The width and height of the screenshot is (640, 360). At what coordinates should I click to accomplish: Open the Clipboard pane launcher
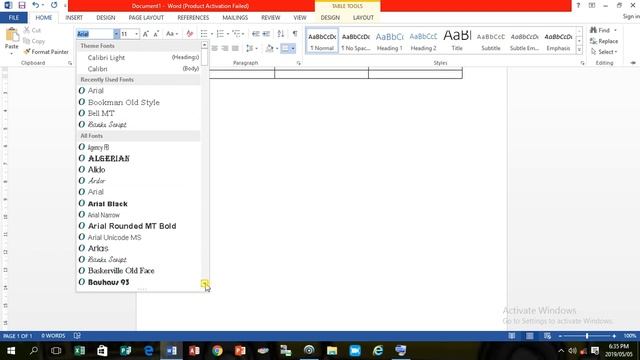click(70, 63)
